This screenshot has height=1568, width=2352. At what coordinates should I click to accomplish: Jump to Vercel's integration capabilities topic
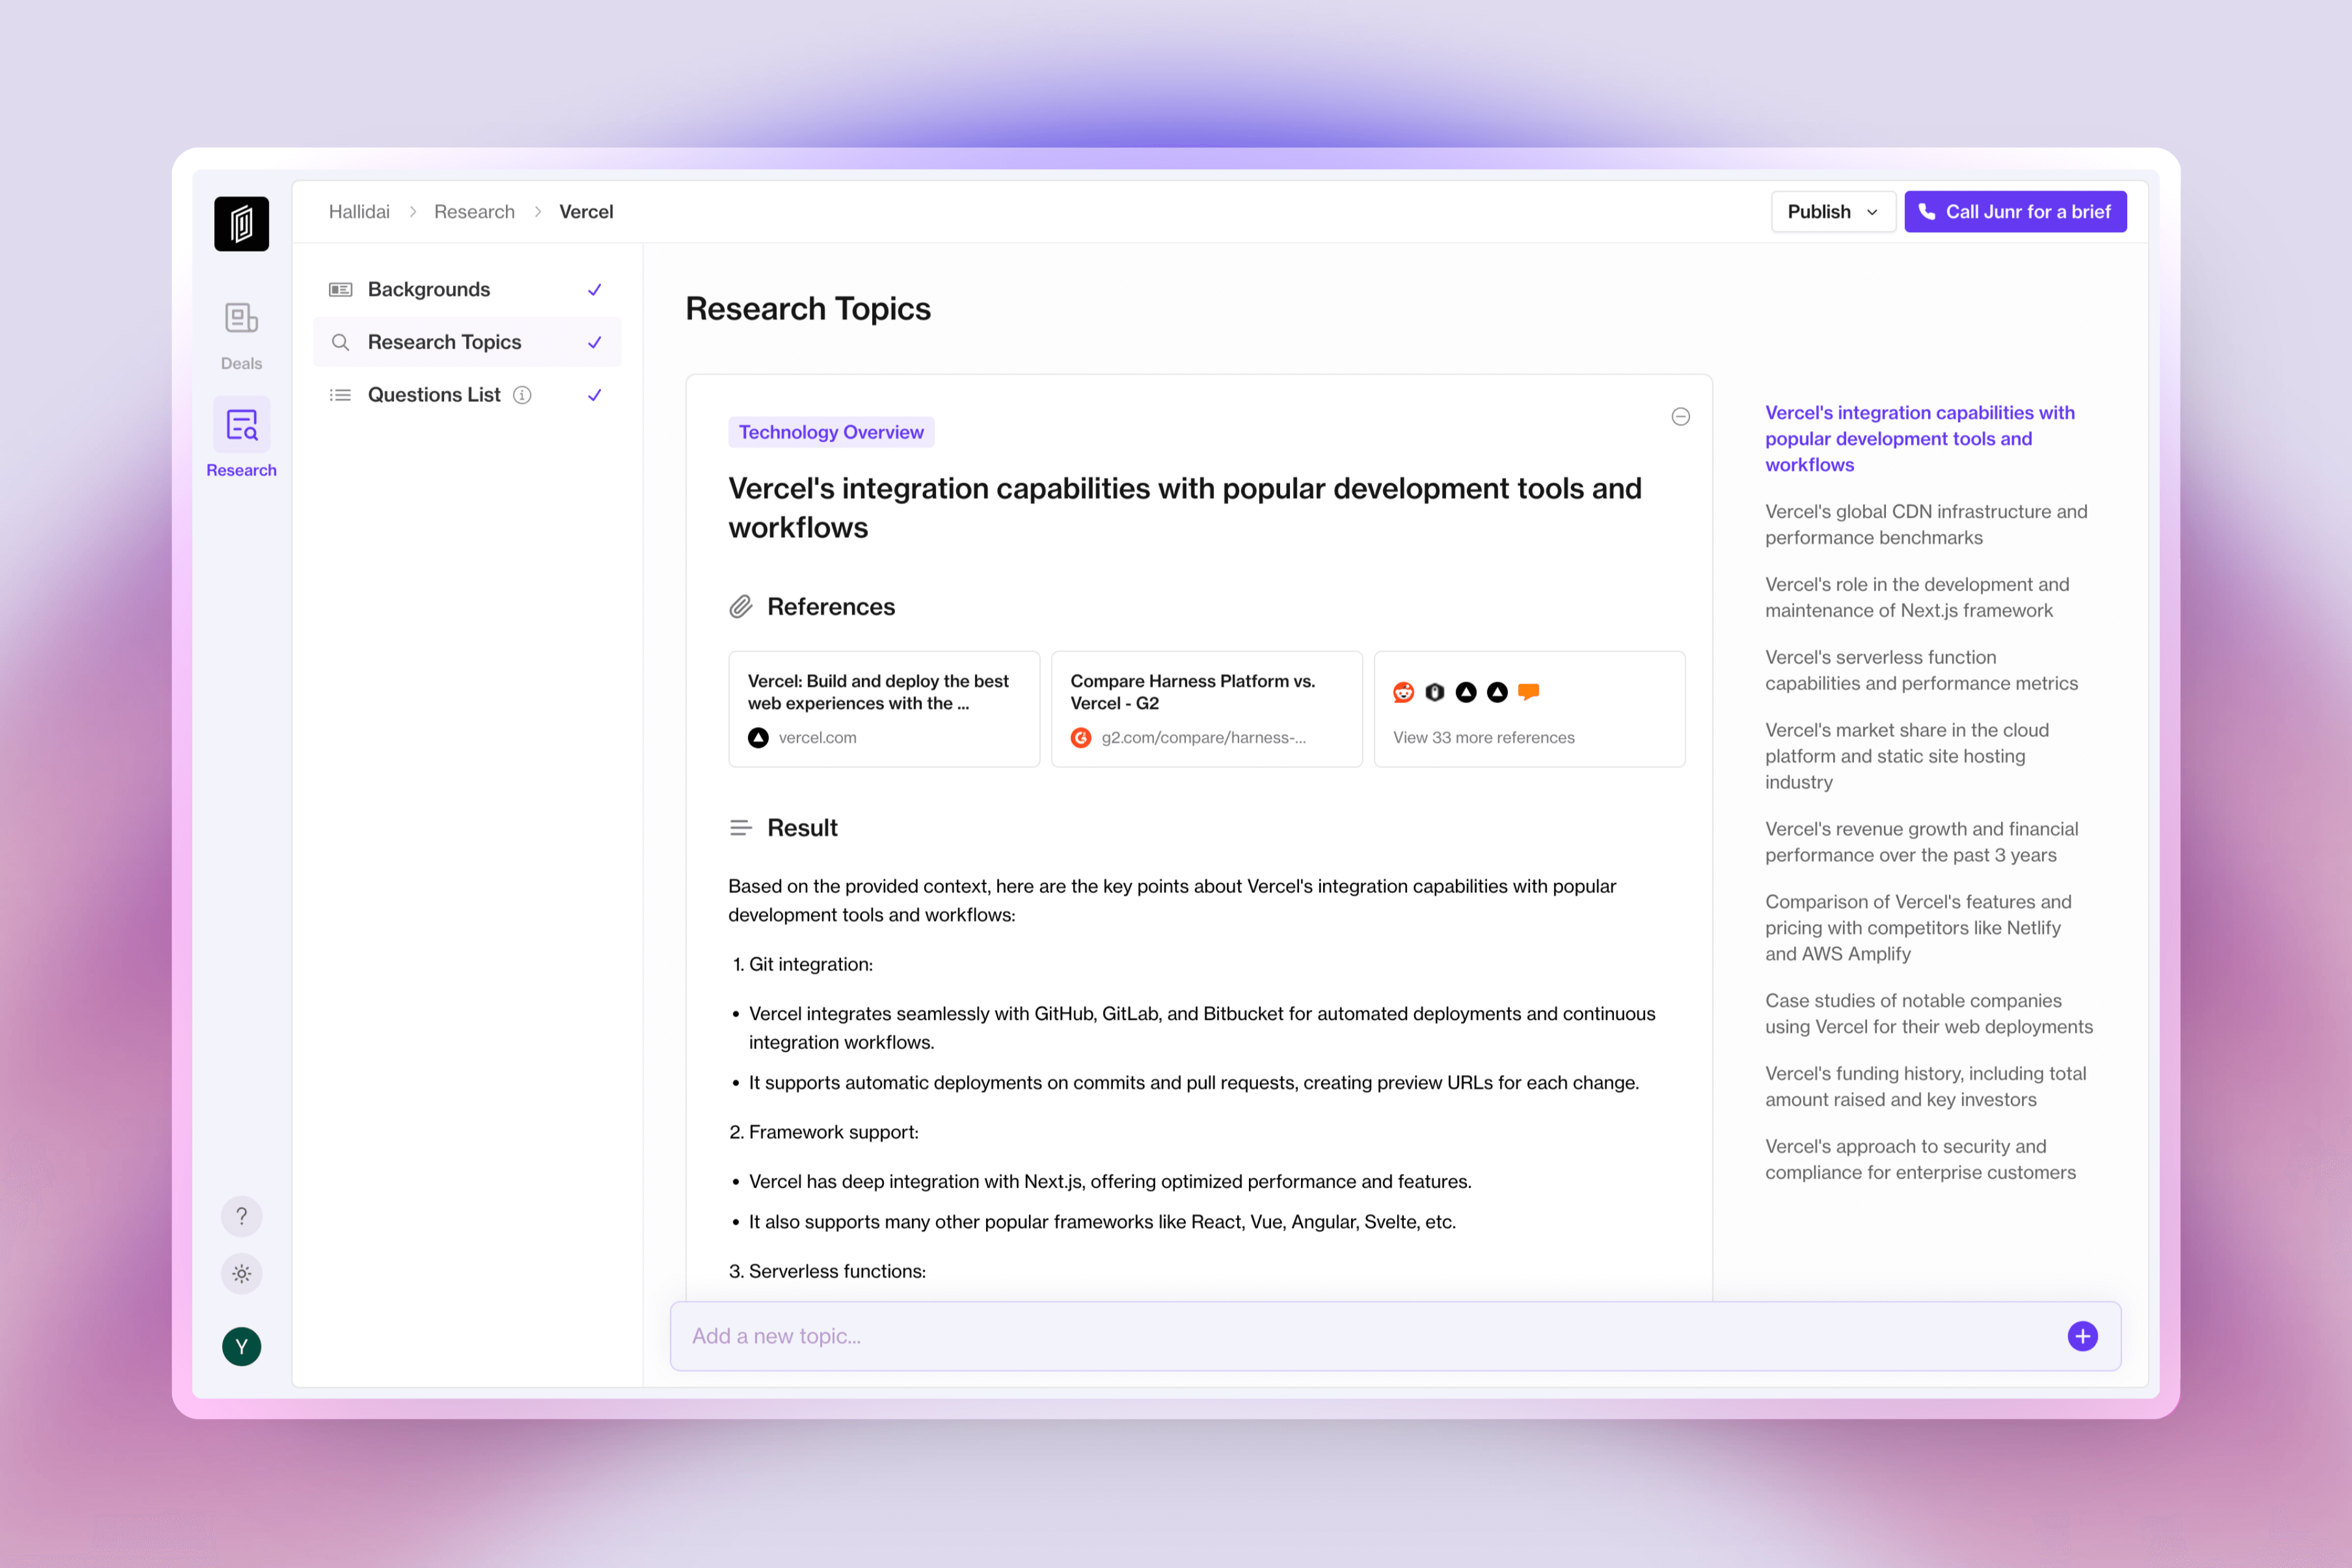pos(1920,439)
